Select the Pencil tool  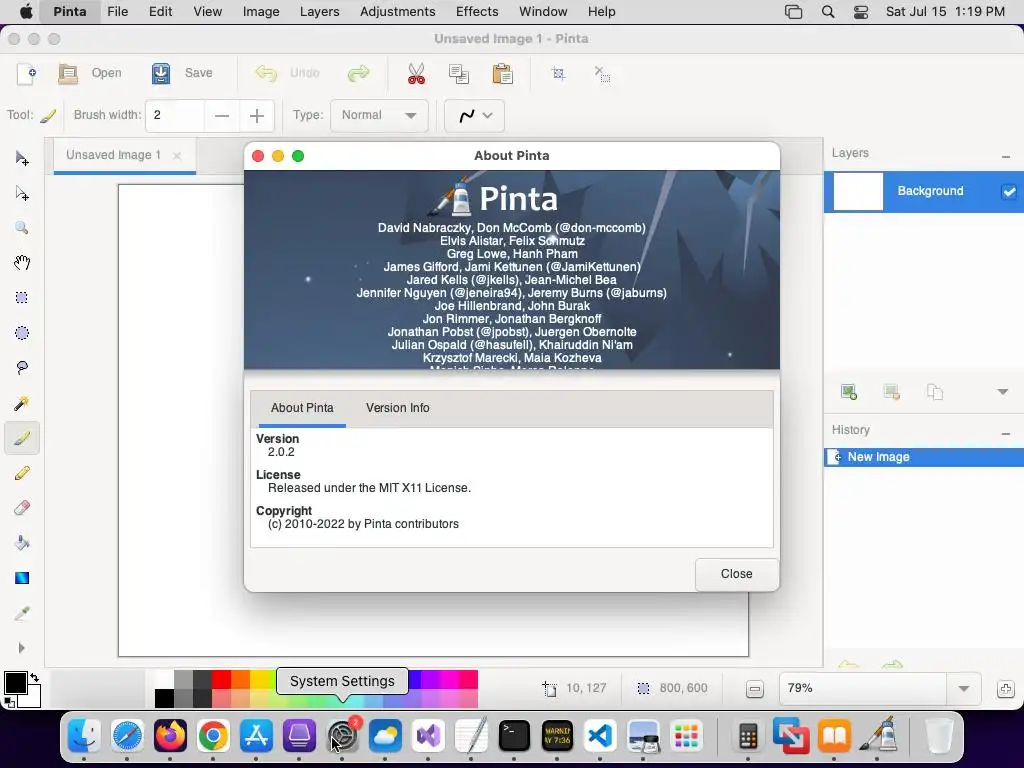point(22,473)
